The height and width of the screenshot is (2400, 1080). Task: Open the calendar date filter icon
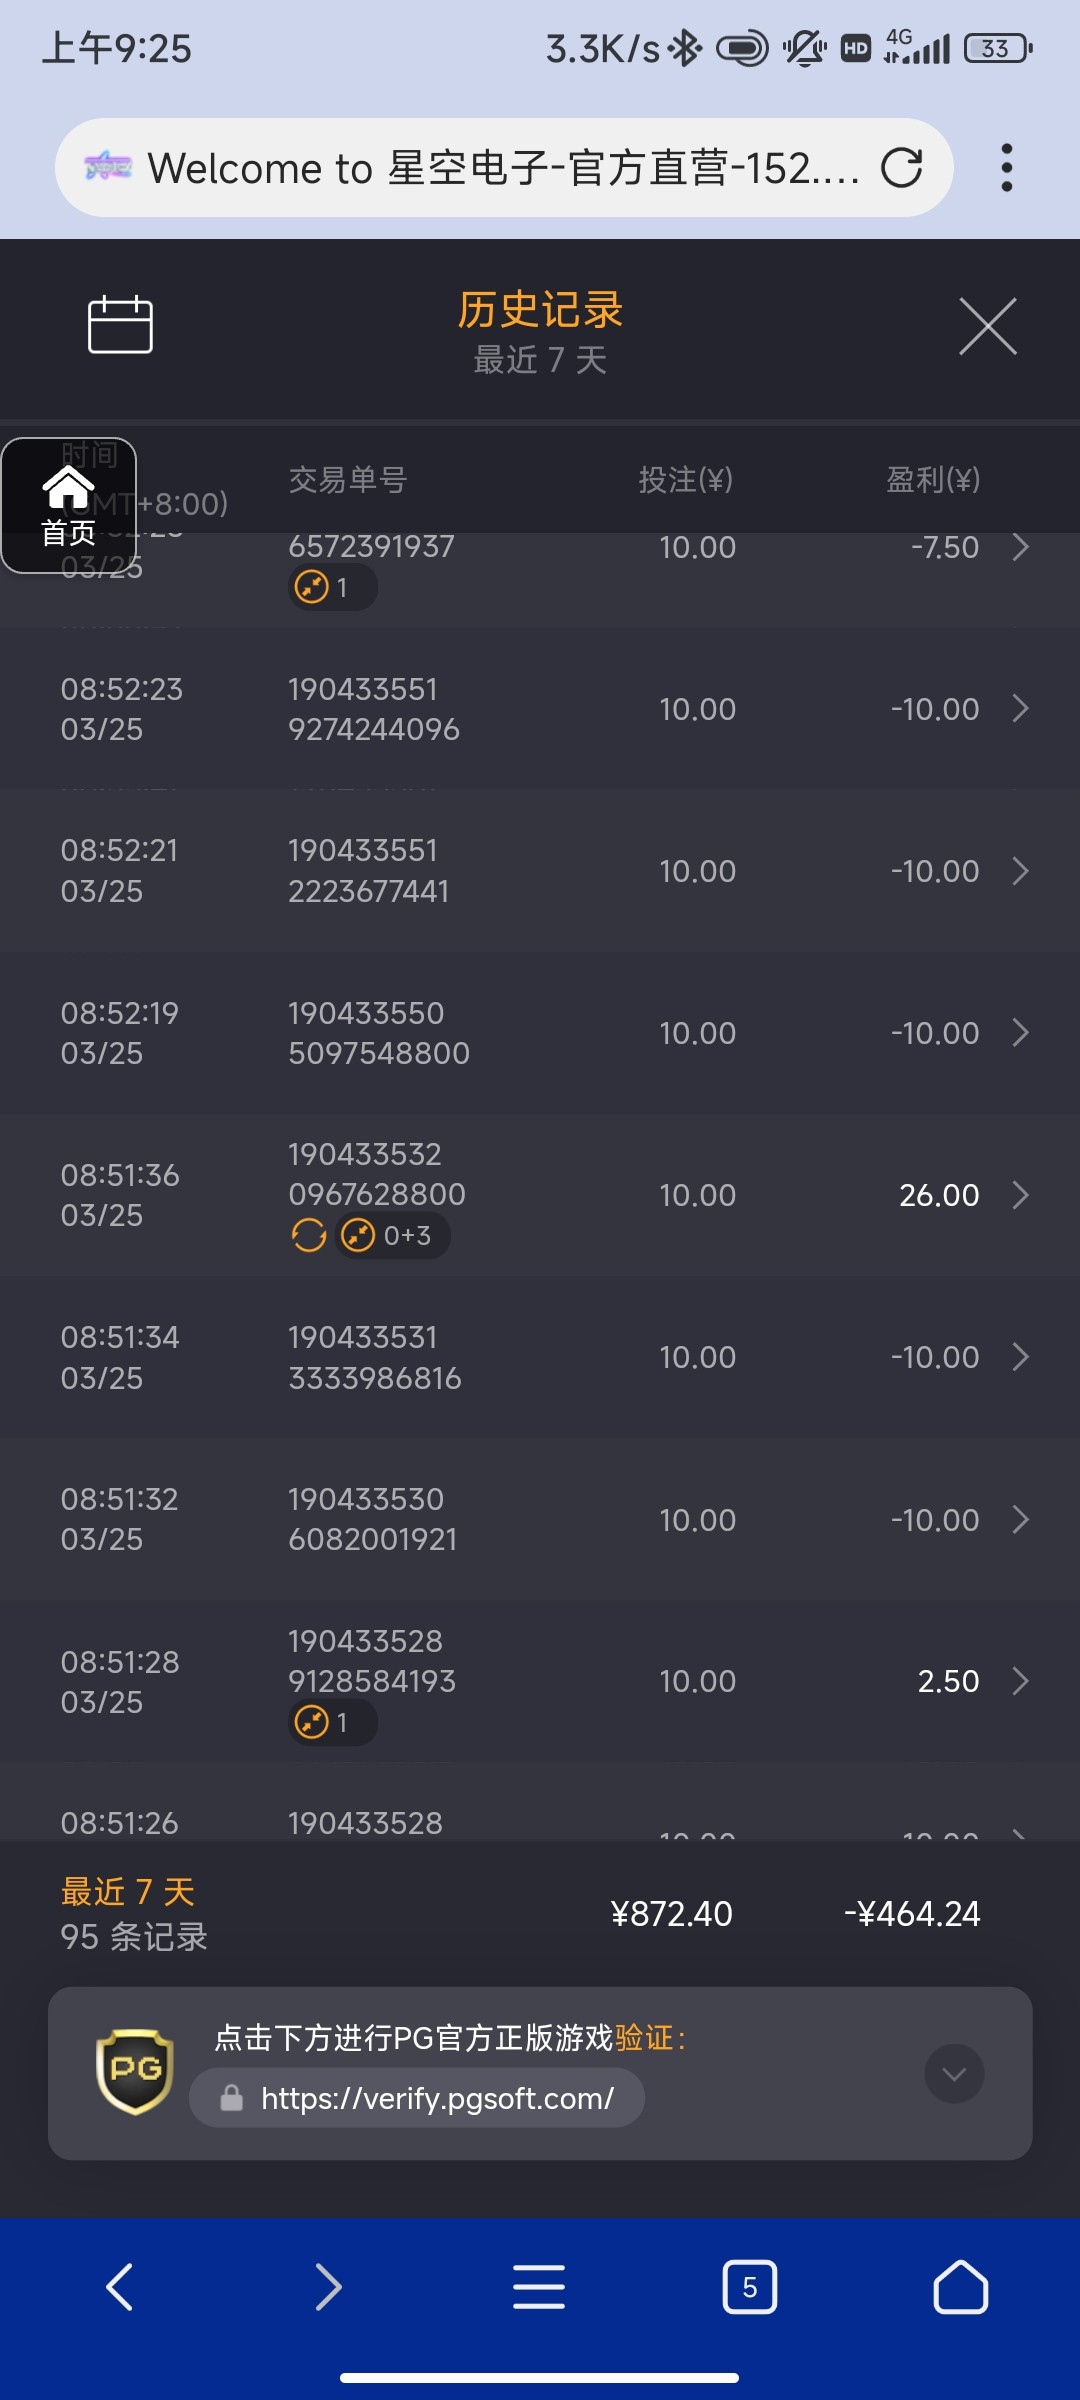point(120,325)
